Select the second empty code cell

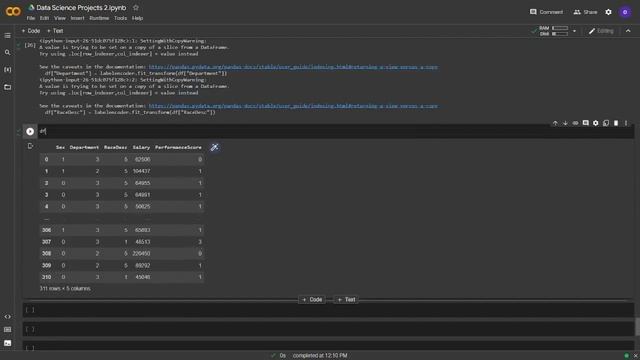[328, 329]
